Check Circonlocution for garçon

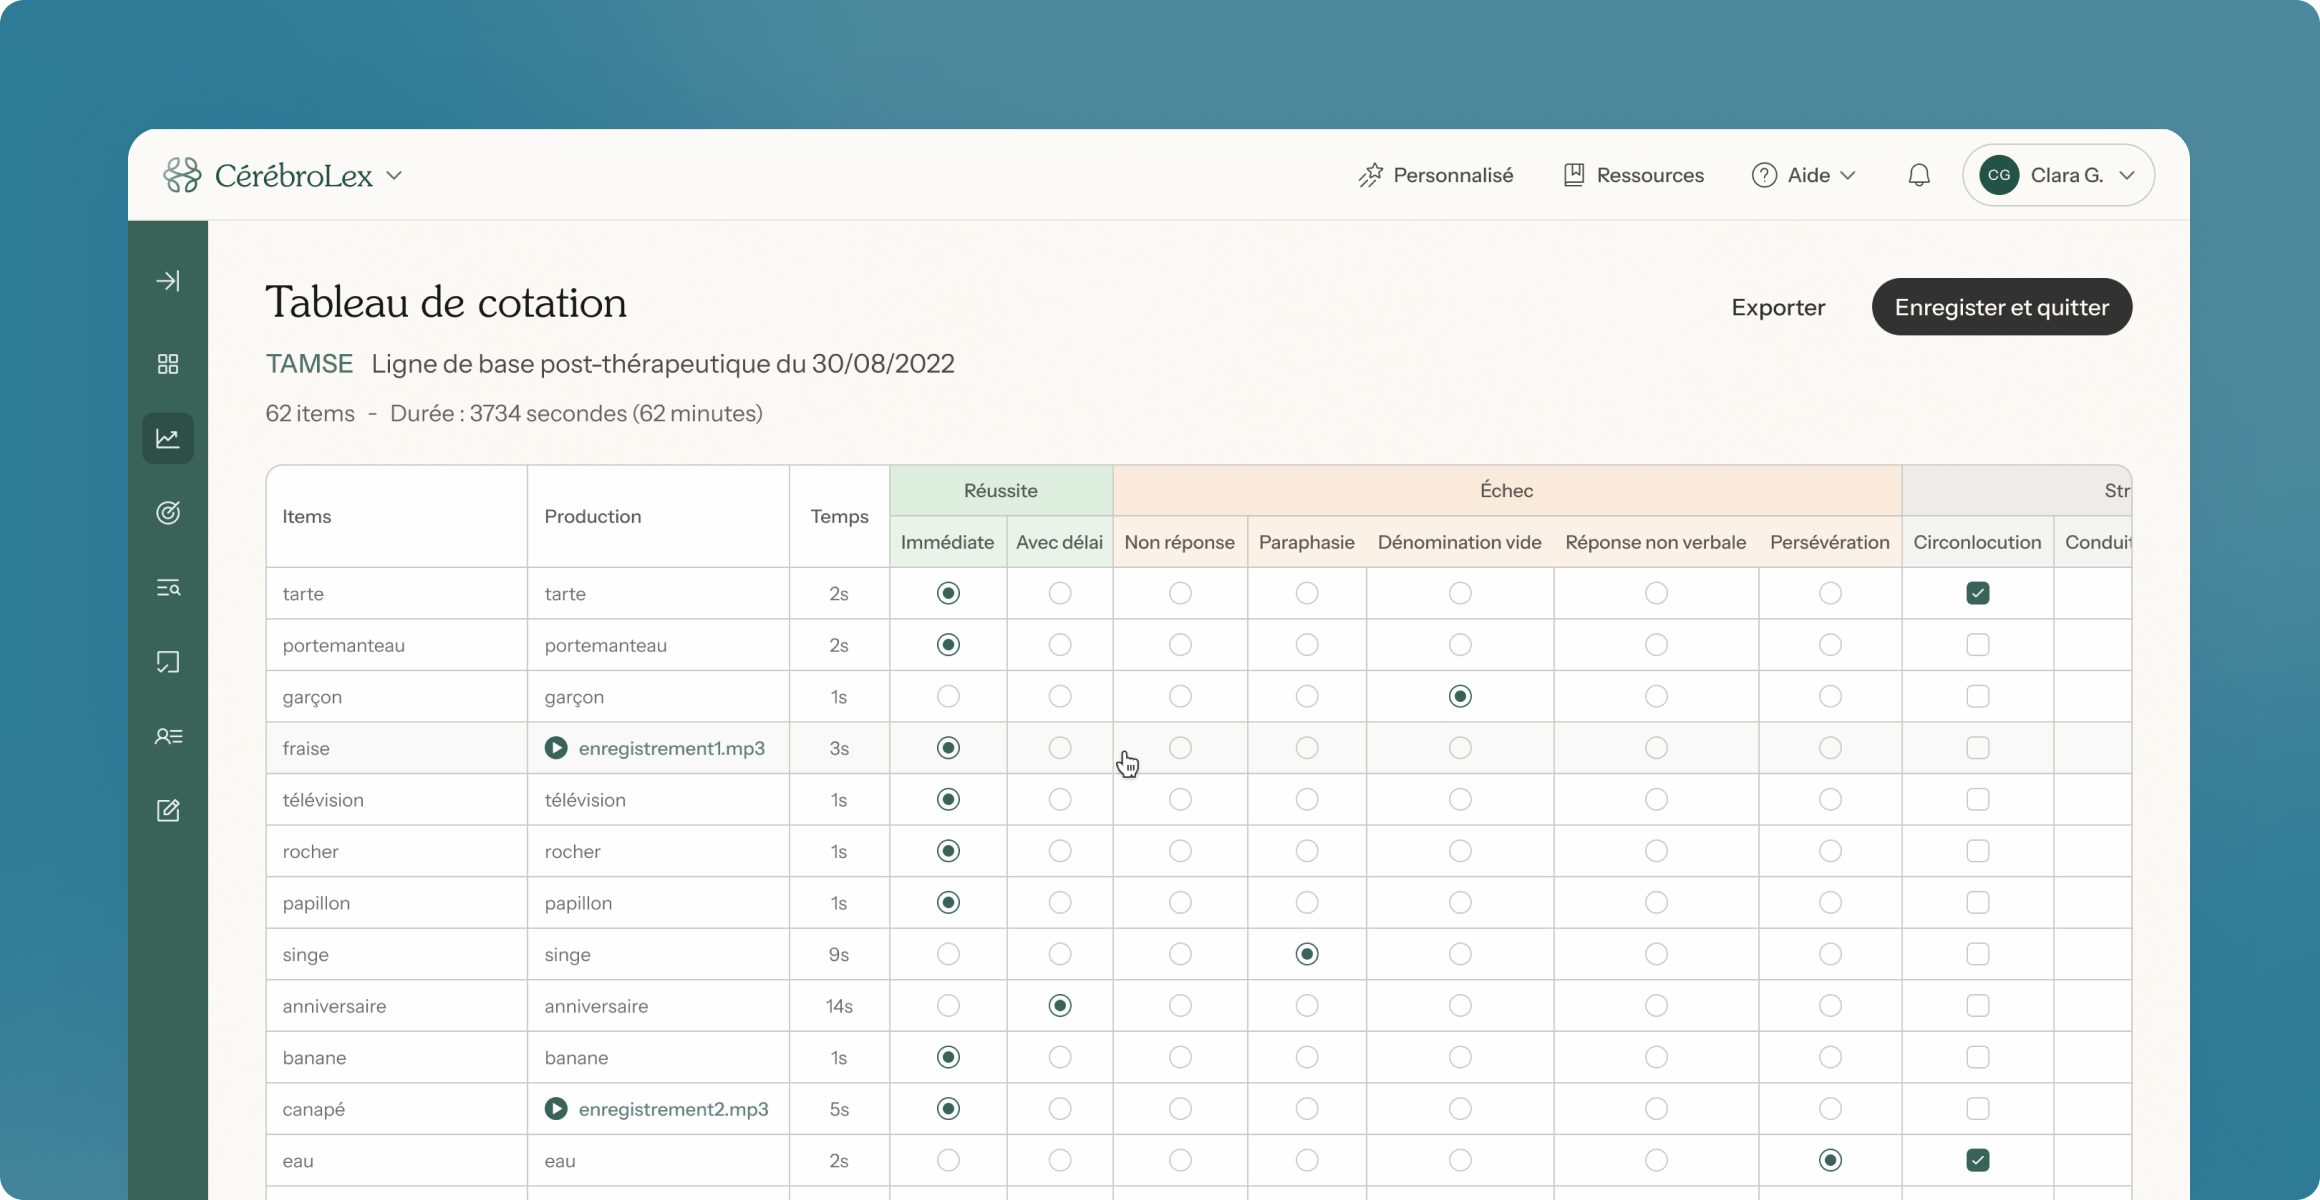(x=1977, y=696)
